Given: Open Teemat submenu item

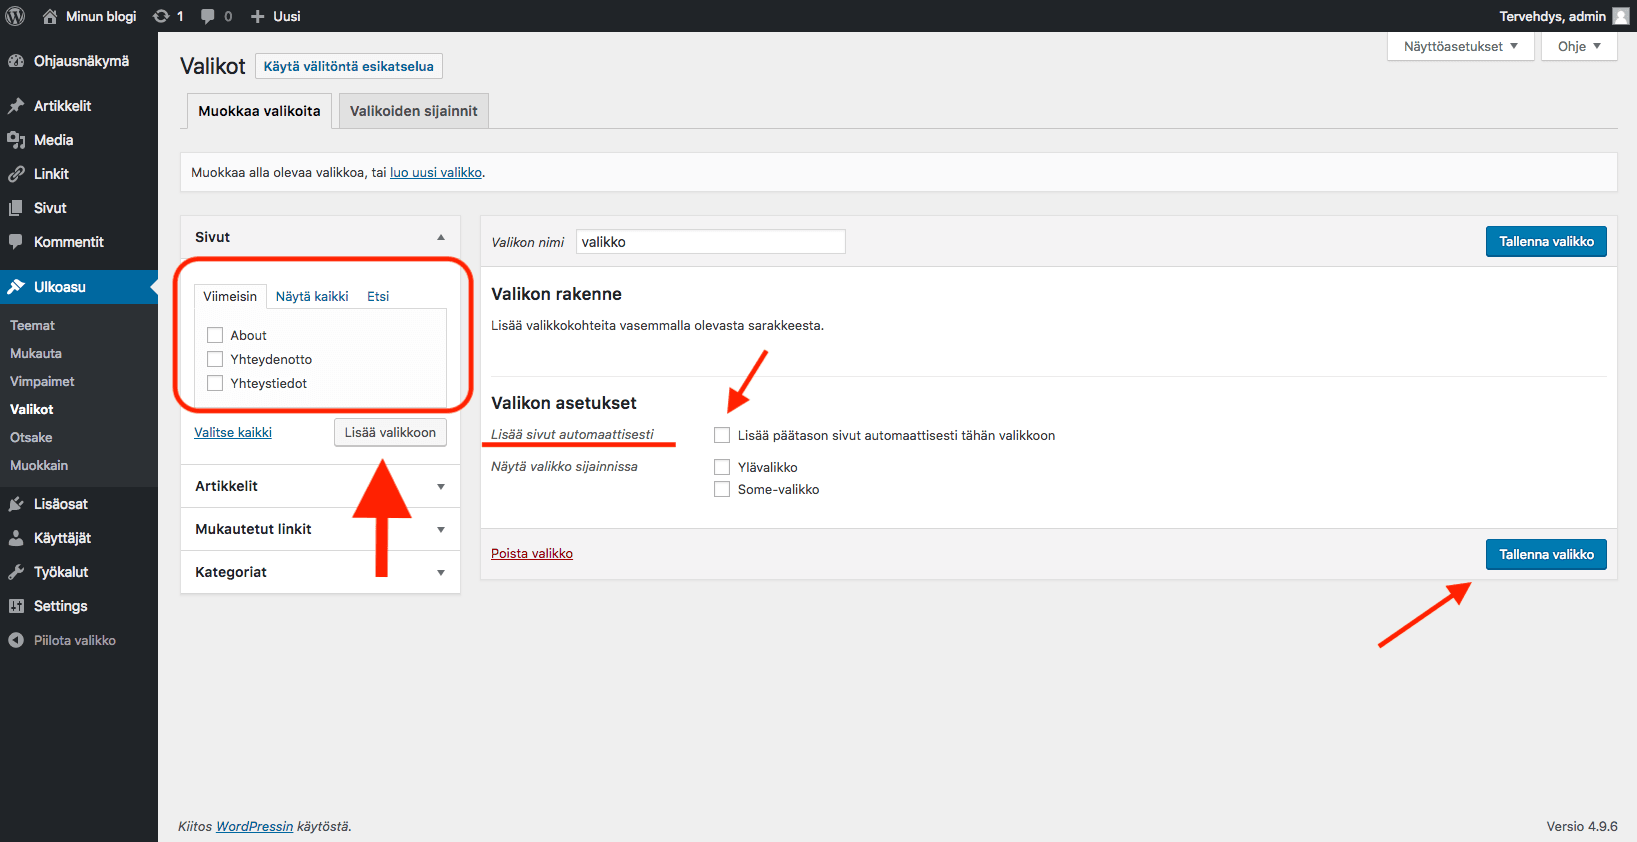Looking at the screenshot, I should pyautogui.click(x=32, y=325).
